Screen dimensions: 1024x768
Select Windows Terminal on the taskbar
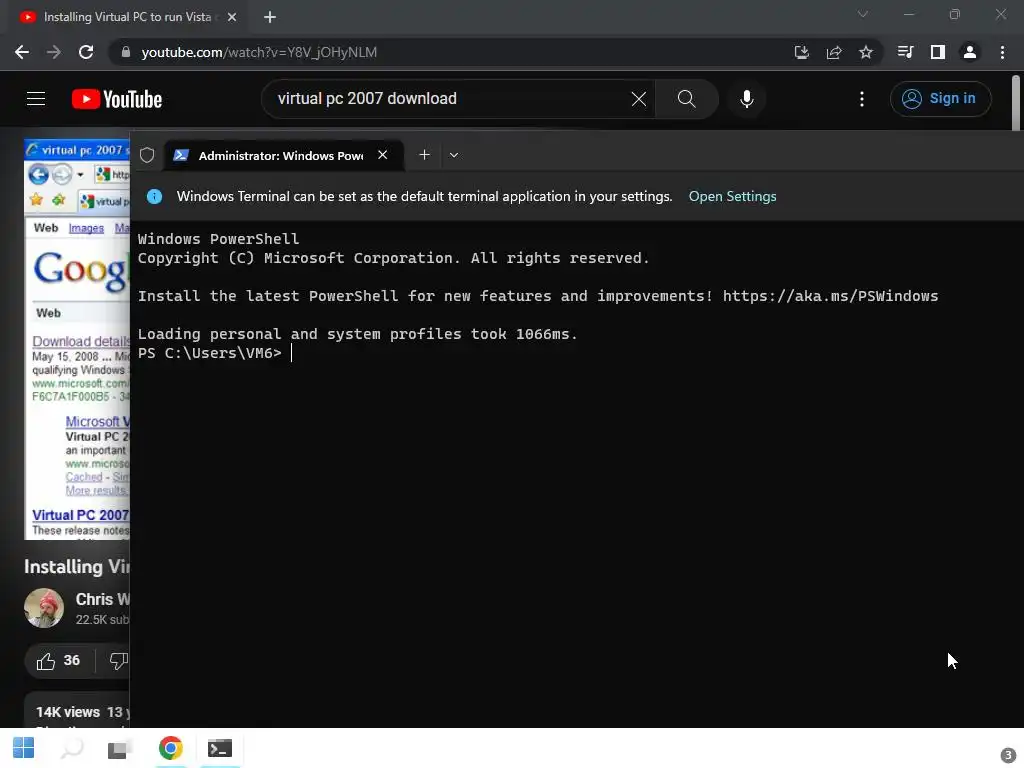220,748
